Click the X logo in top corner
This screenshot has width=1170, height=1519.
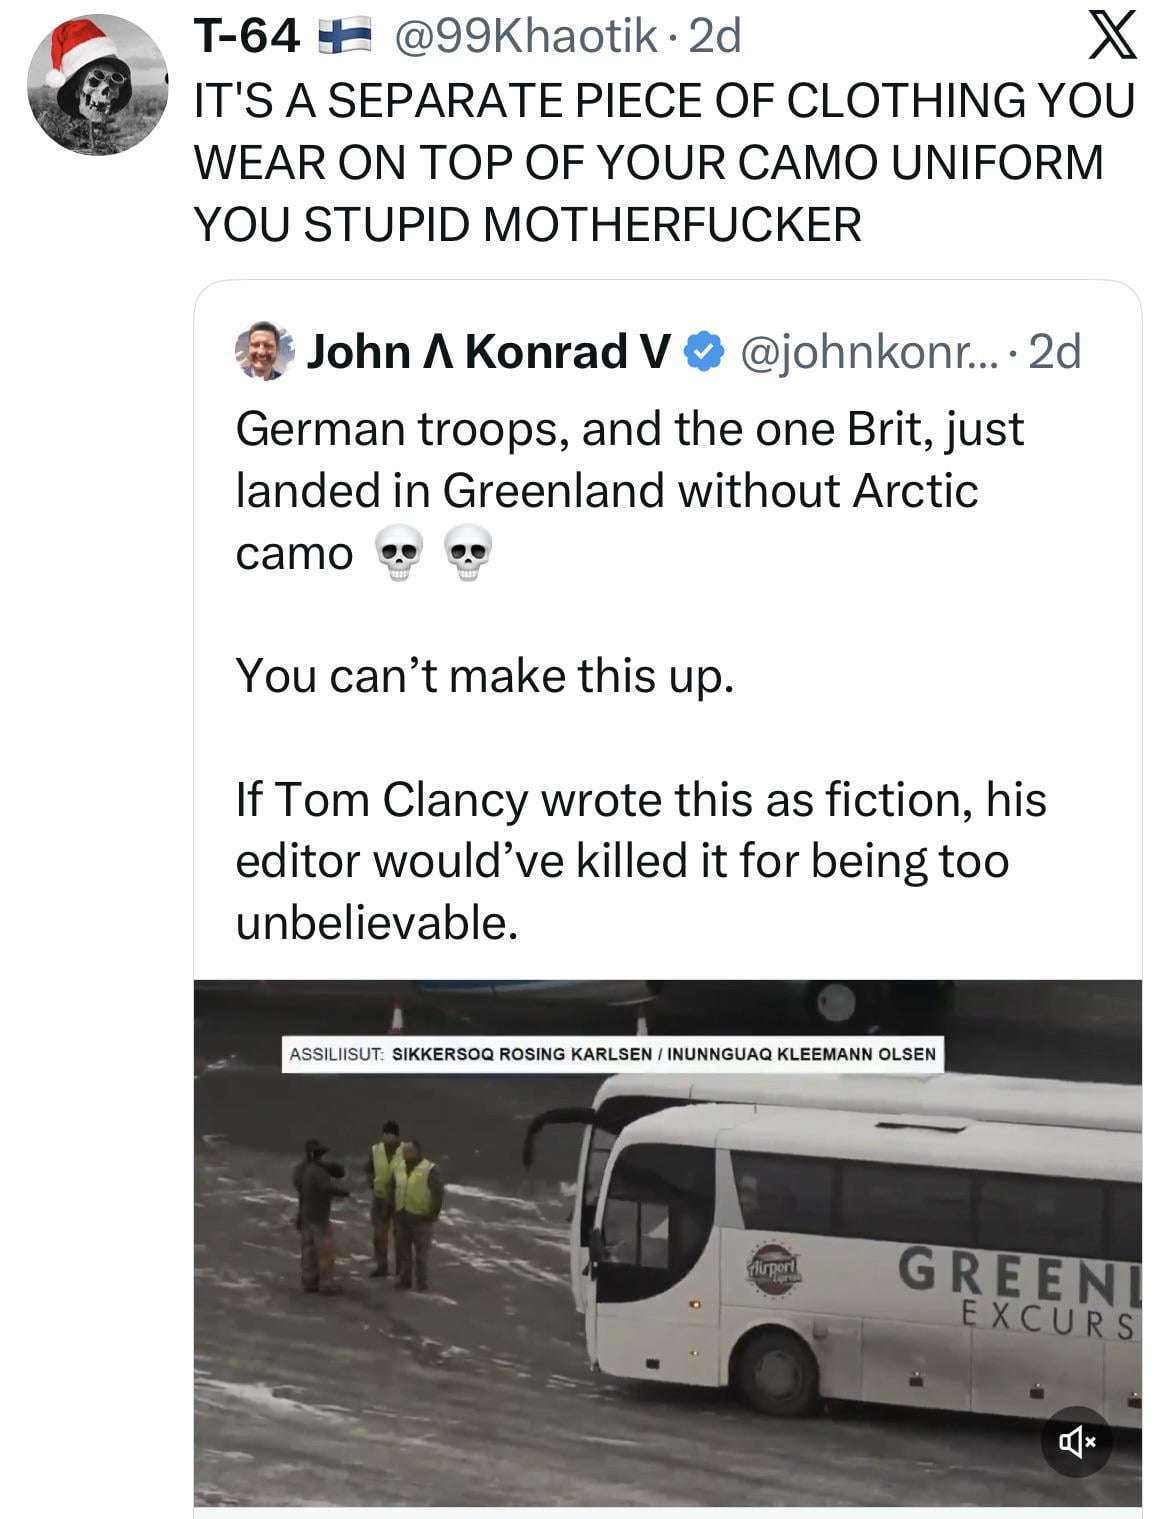coord(1110,37)
